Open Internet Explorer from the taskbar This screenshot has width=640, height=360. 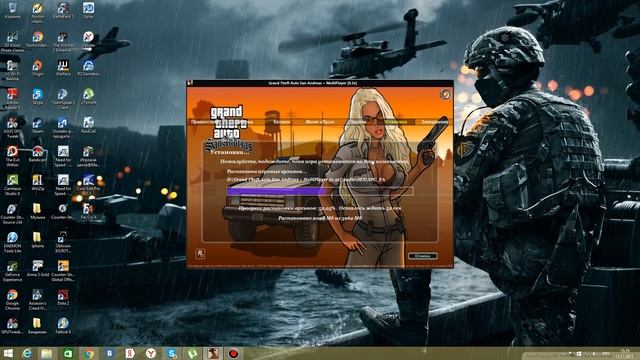27,353
